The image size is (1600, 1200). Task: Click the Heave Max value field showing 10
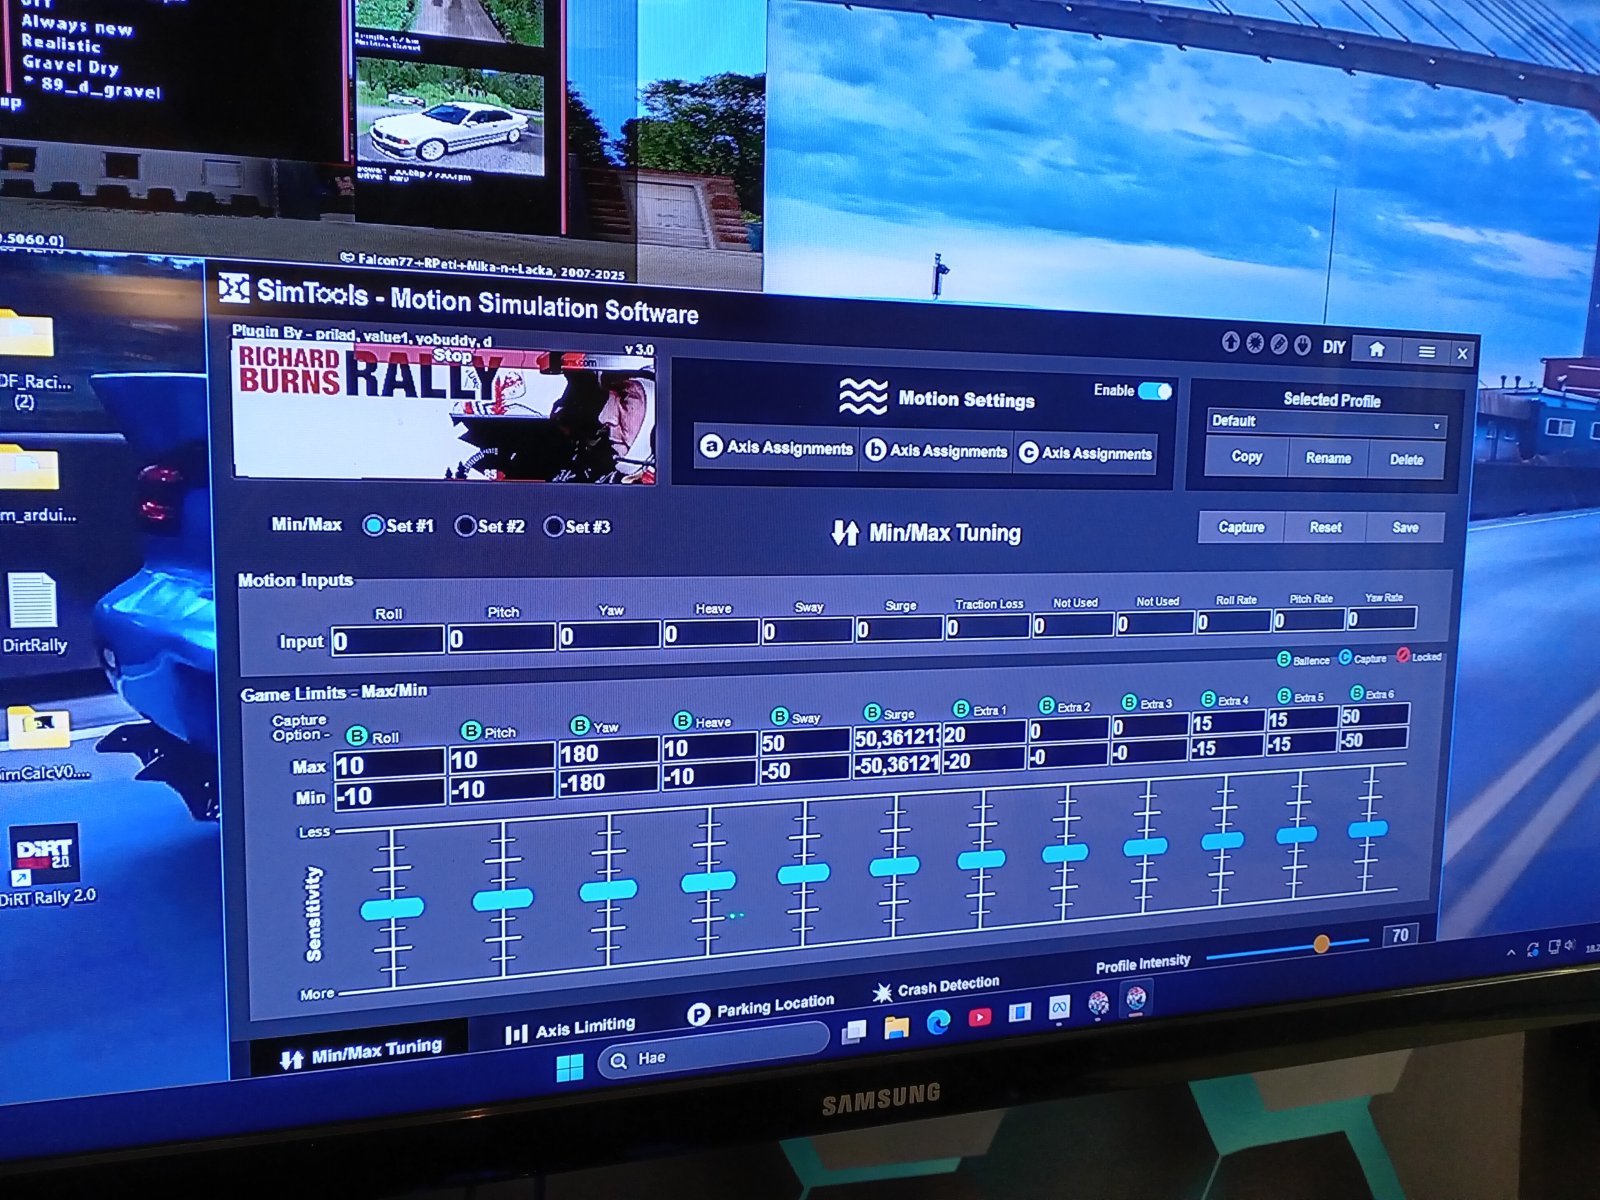tap(709, 747)
